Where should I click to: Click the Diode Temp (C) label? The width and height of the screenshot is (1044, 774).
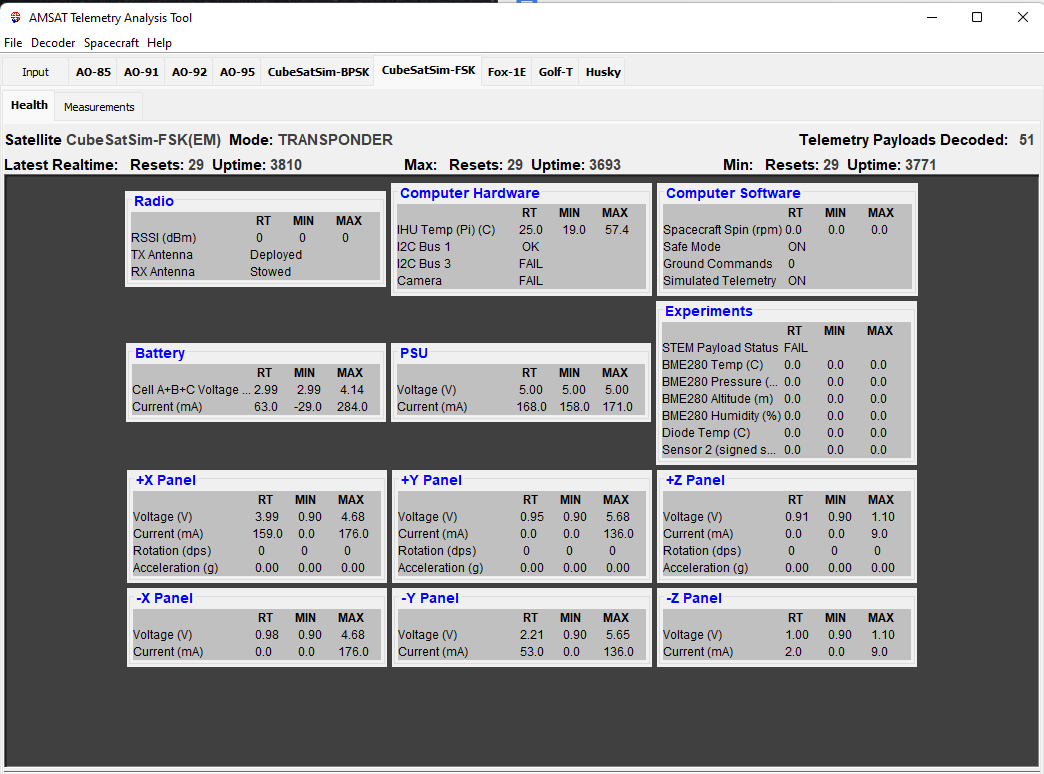pyautogui.click(x=706, y=432)
